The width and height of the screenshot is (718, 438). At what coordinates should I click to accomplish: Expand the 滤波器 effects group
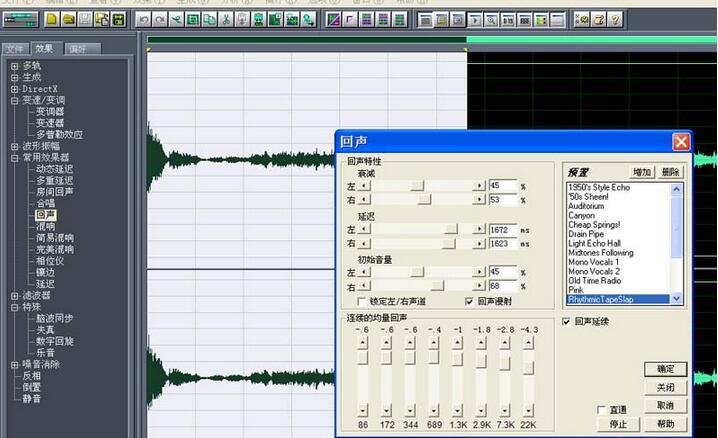(x=15, y=296)
